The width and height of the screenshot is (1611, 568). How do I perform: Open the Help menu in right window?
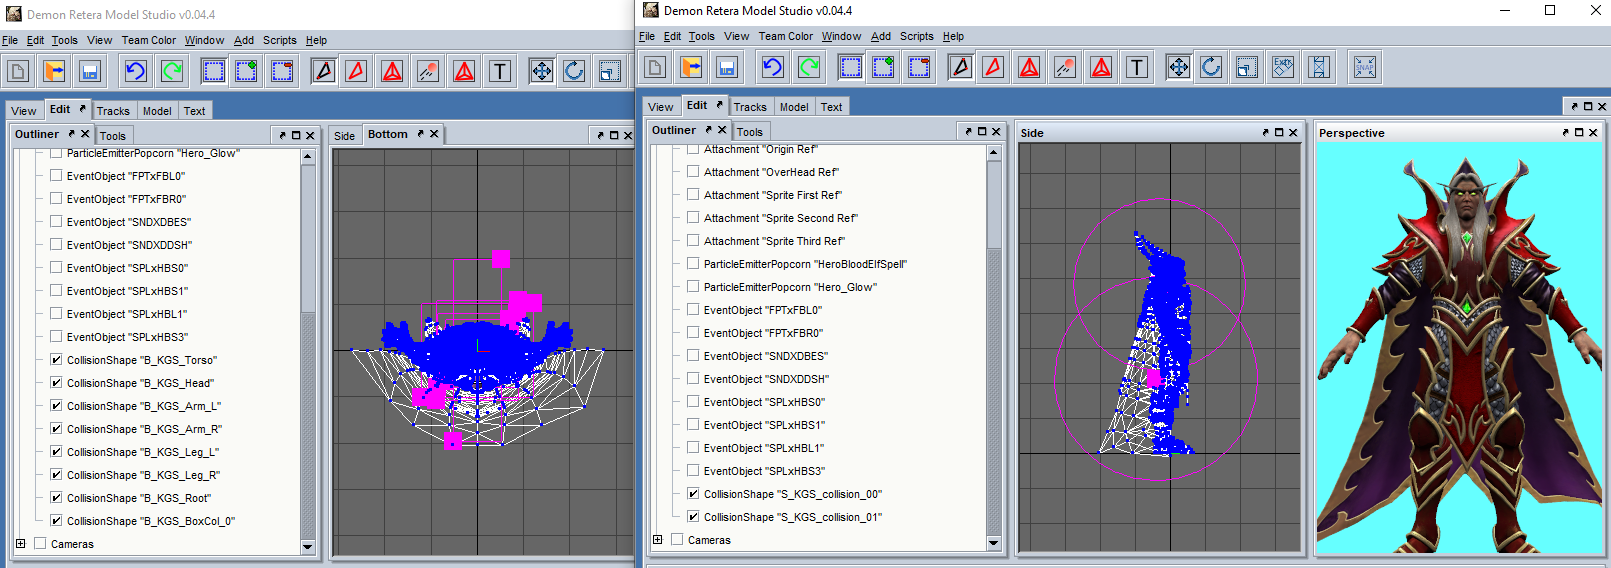954,36
